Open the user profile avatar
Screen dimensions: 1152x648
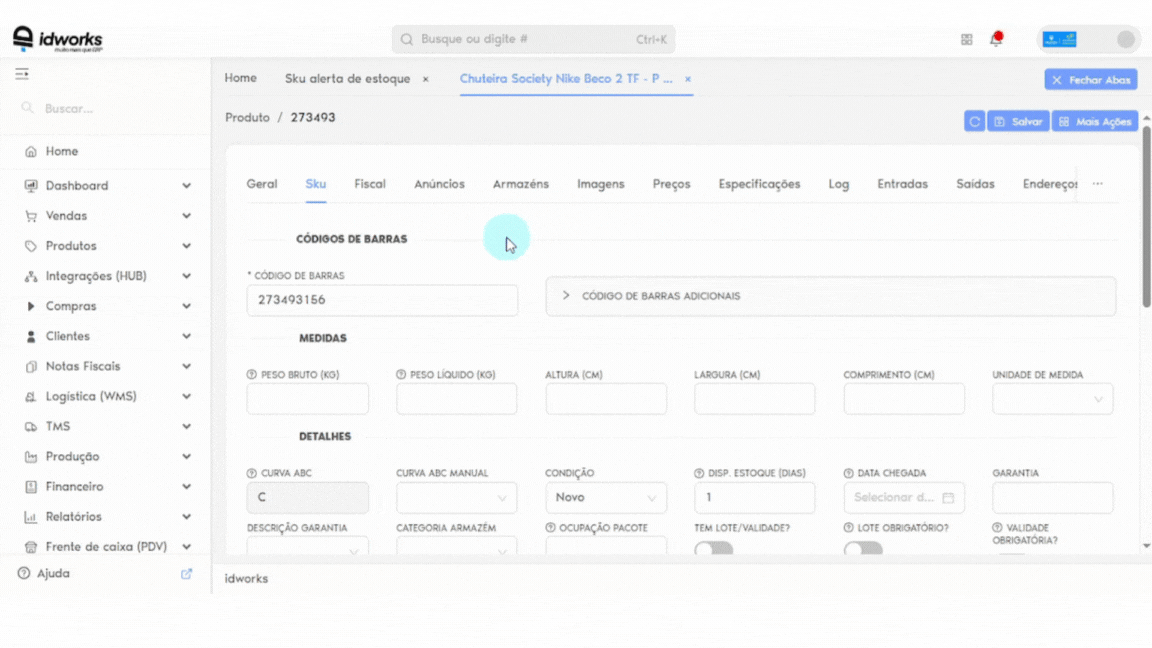click(1125, 40)
